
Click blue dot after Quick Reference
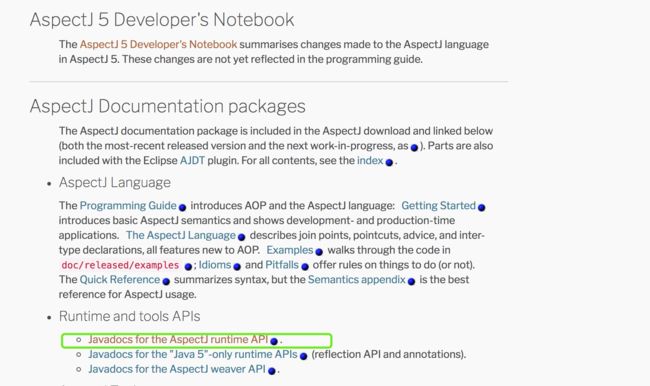click(x=166, y=282)
